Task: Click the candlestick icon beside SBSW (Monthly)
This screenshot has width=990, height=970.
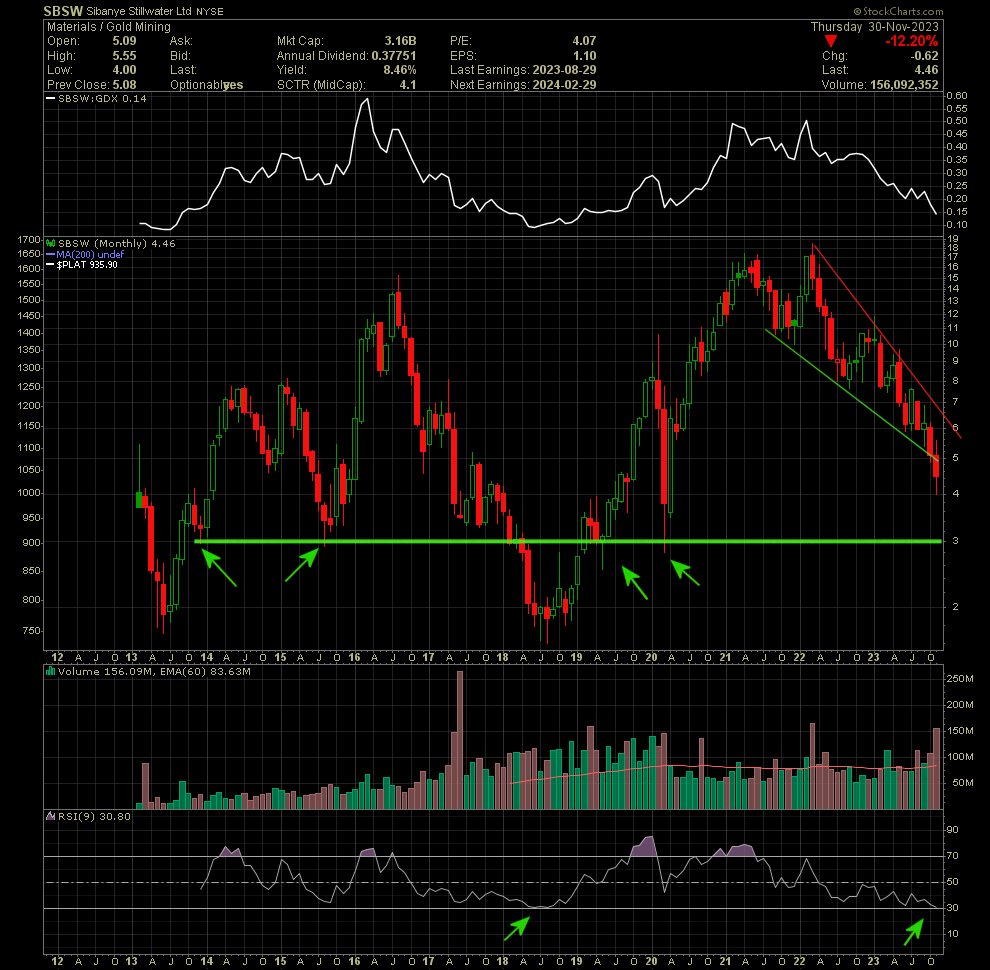Action: coord(51,243)
